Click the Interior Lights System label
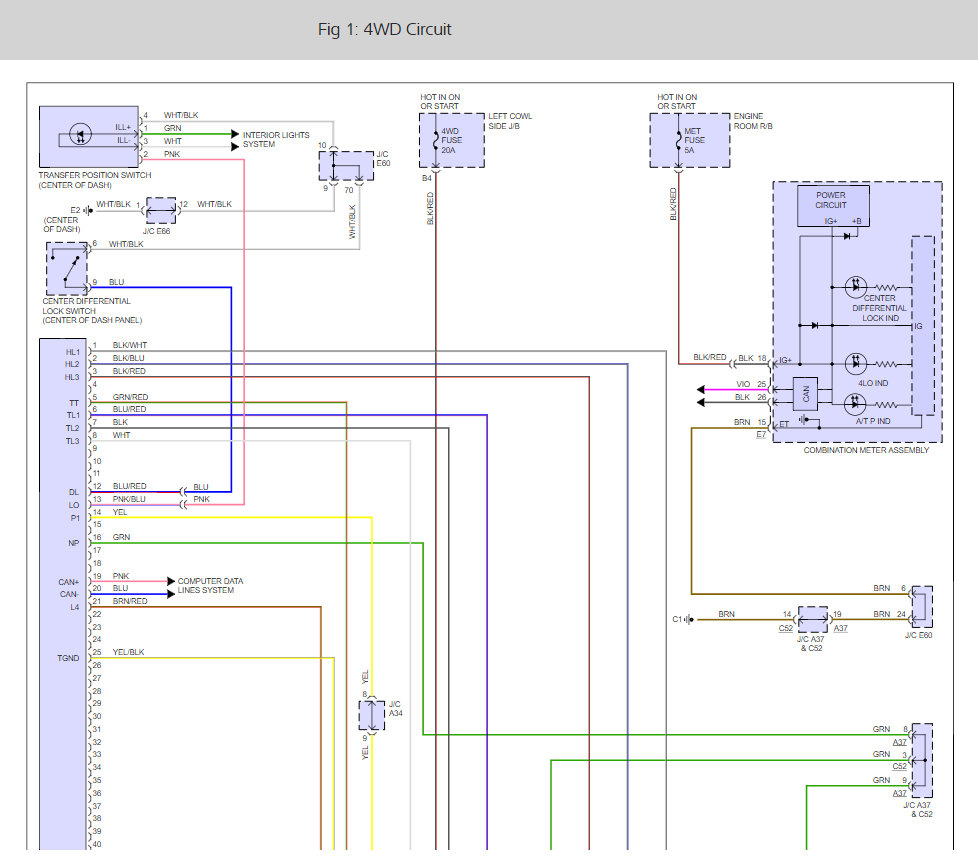The image size is (978, 857). point(276,140)
